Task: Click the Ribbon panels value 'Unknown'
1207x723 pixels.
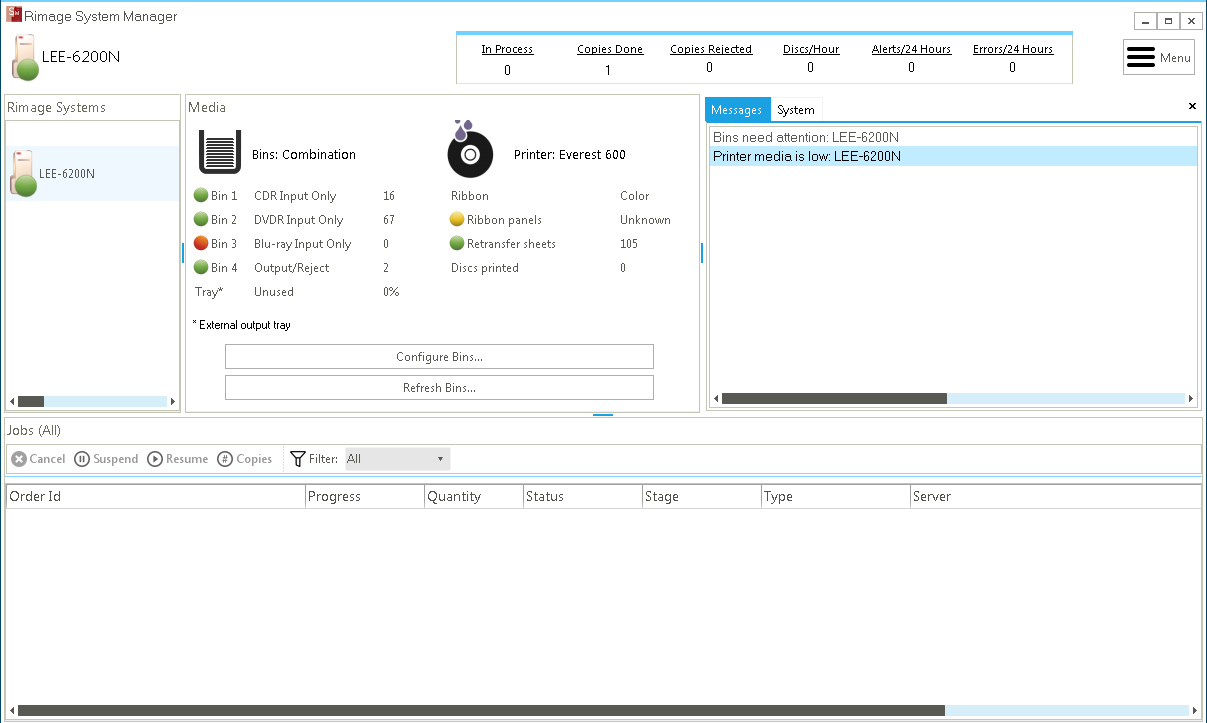Action: (645, 220)
